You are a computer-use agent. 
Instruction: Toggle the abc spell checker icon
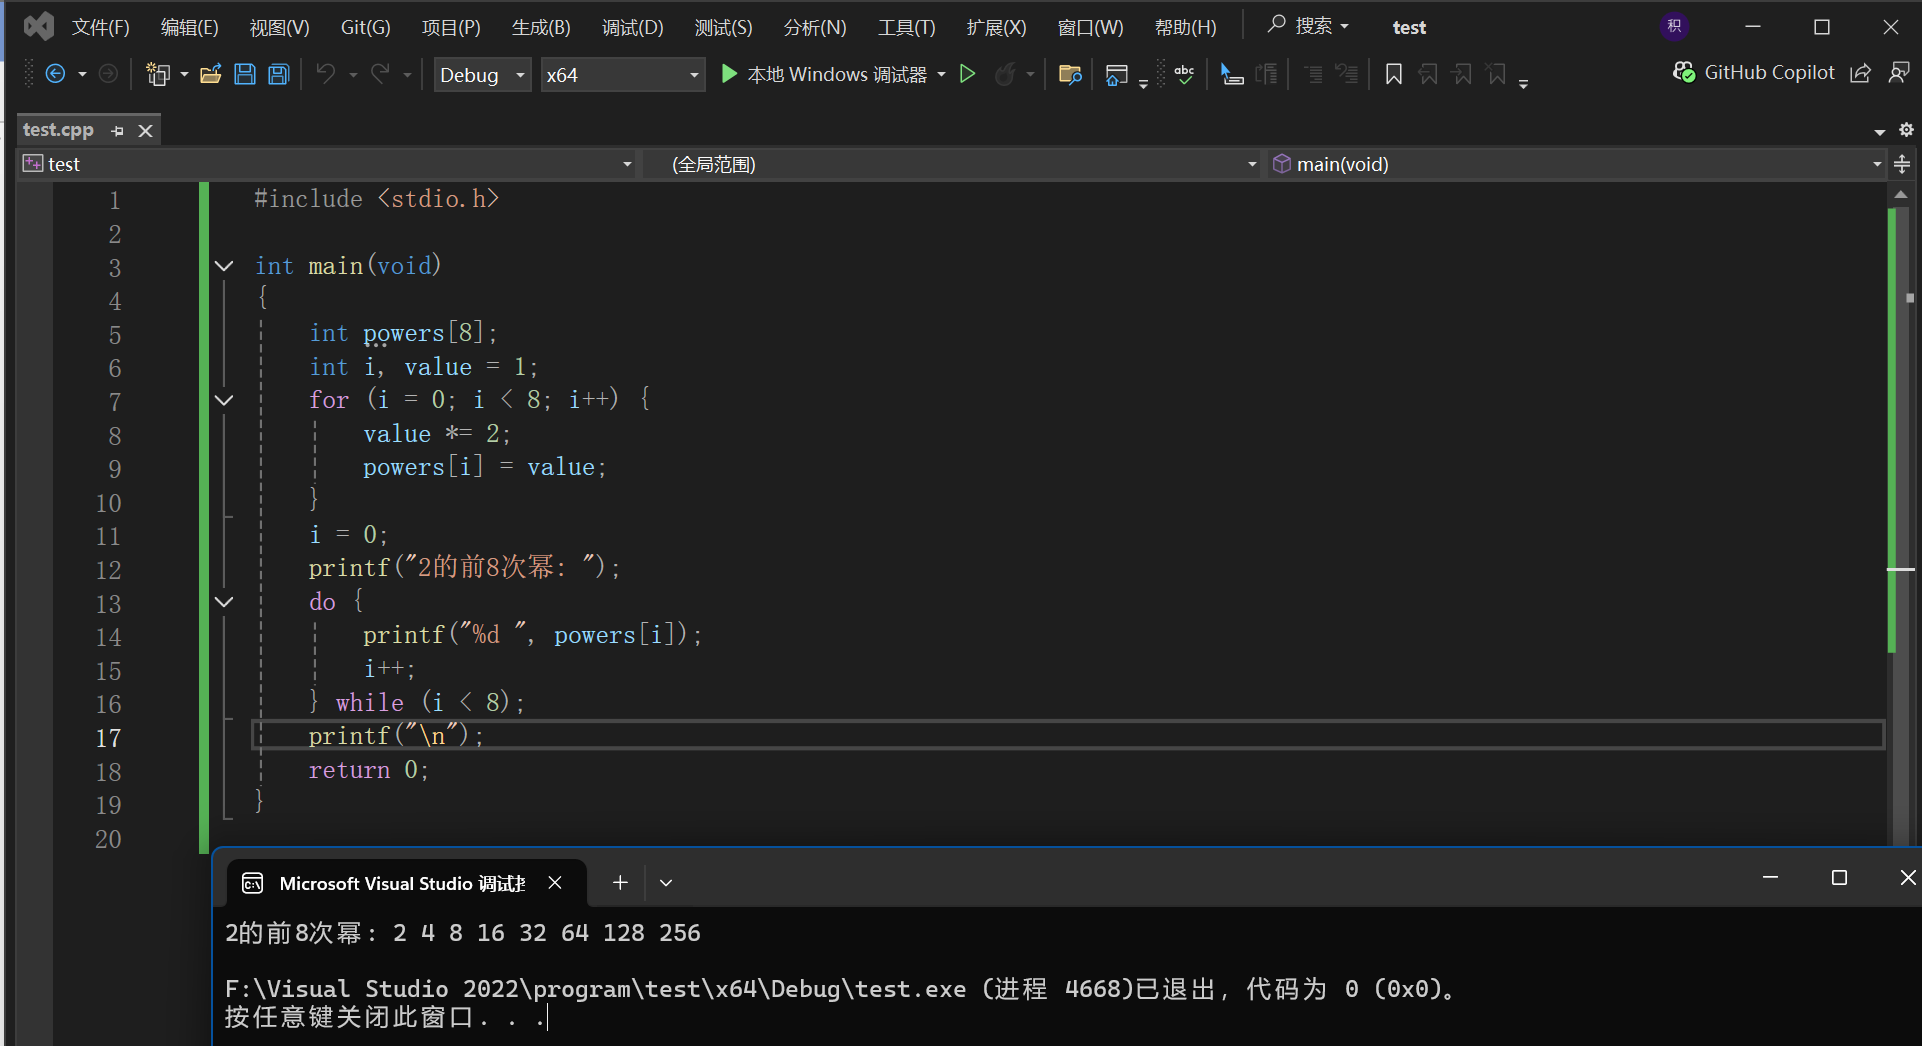click(x=1184, y=74)
